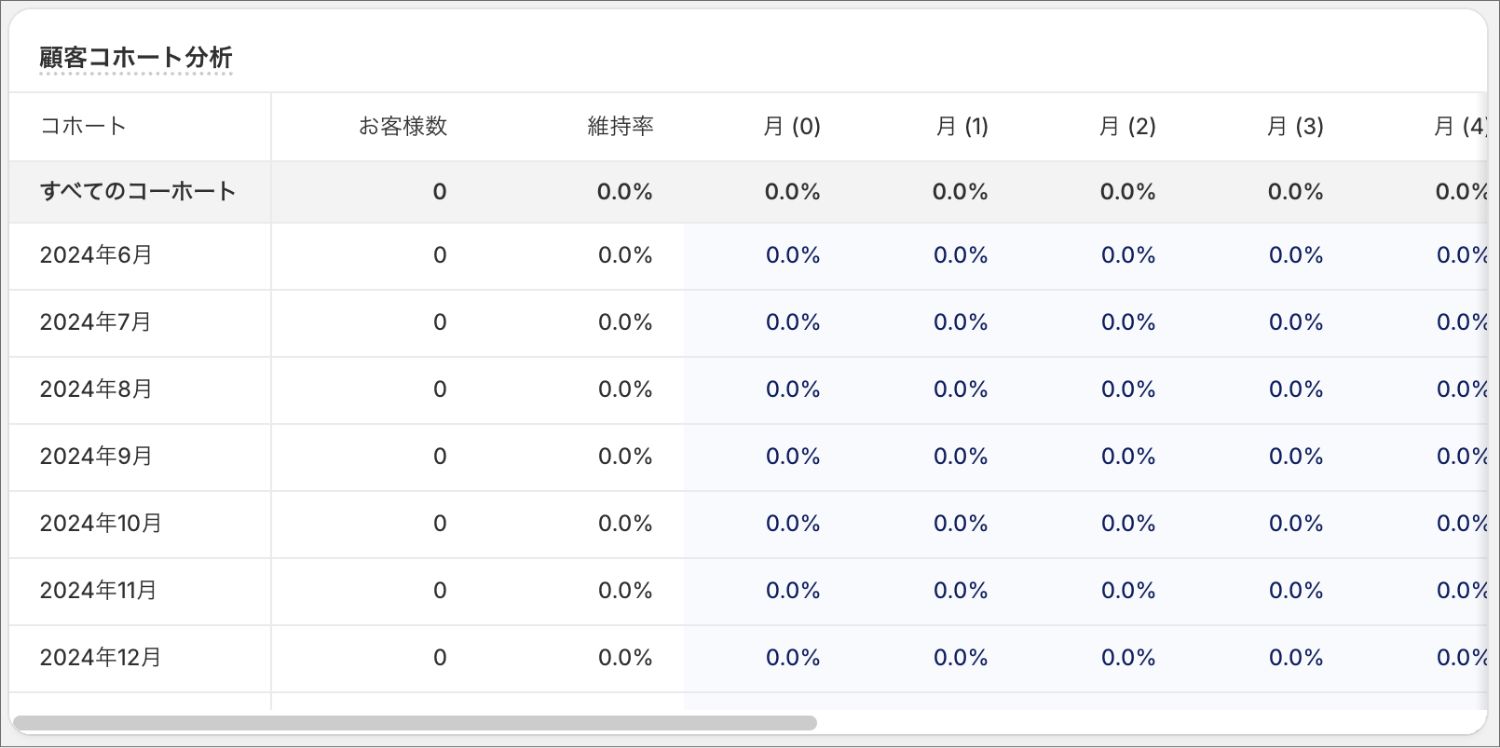The image size is (1500, 748).
Task: Select the 2024年10月 cohort row
Action: click(101, 523)
